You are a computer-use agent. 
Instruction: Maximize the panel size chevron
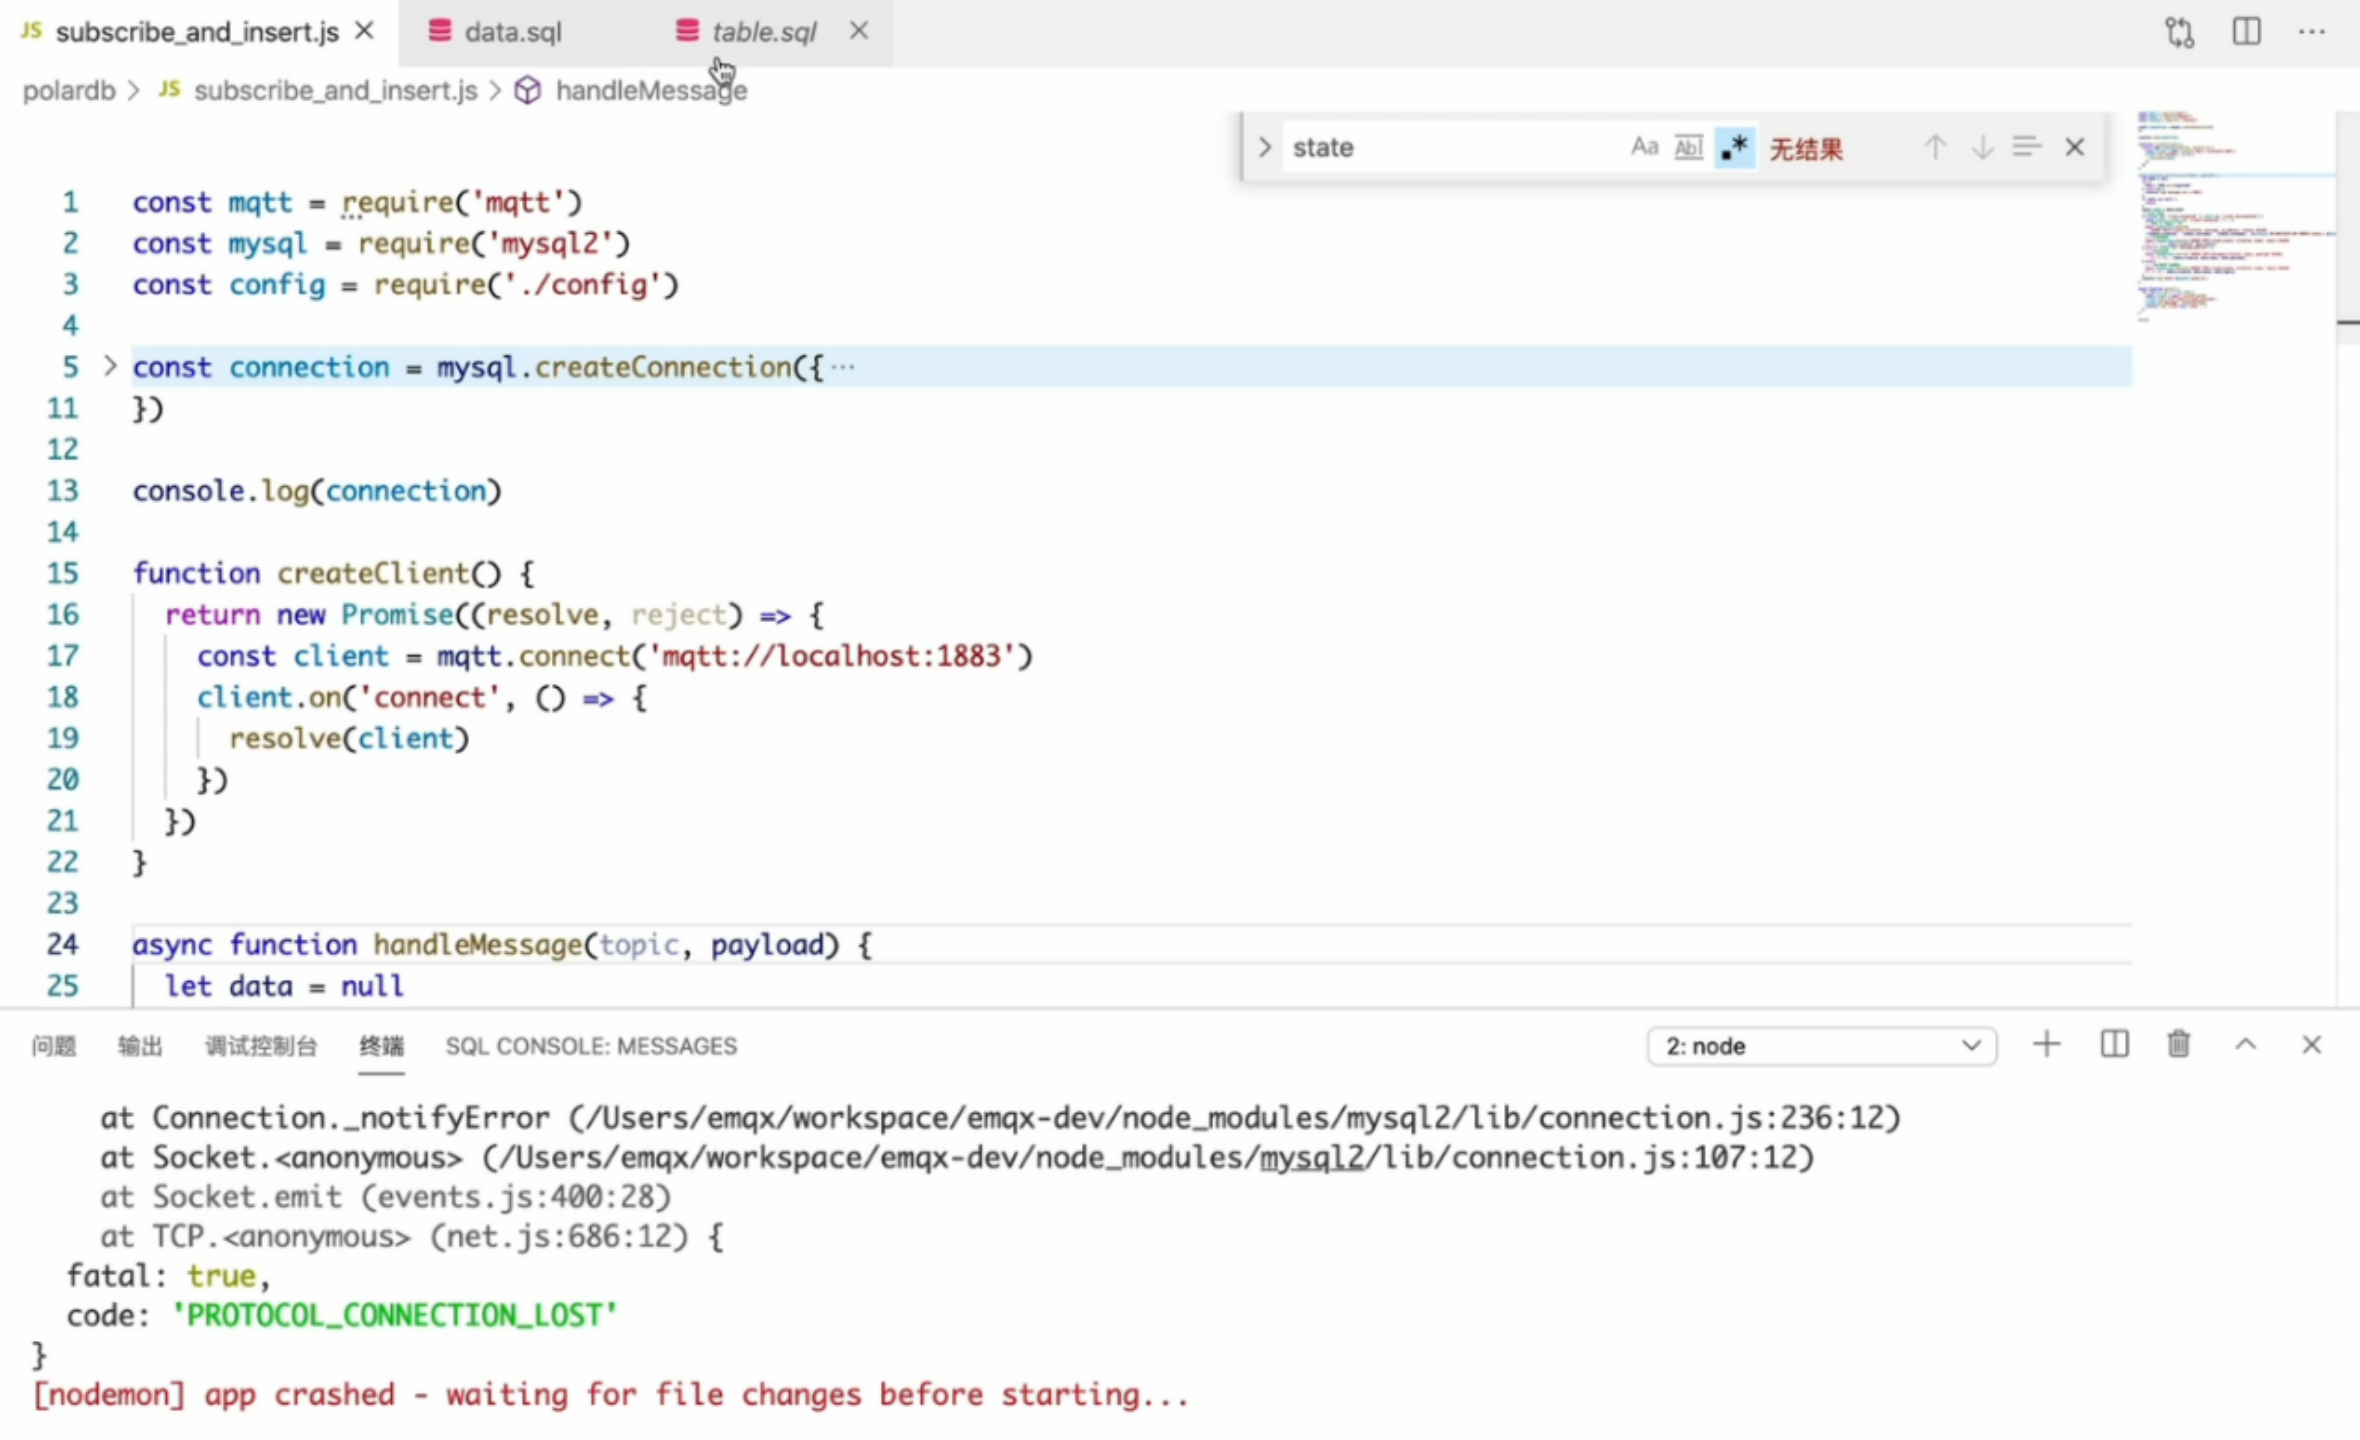pos(2246,1045)
